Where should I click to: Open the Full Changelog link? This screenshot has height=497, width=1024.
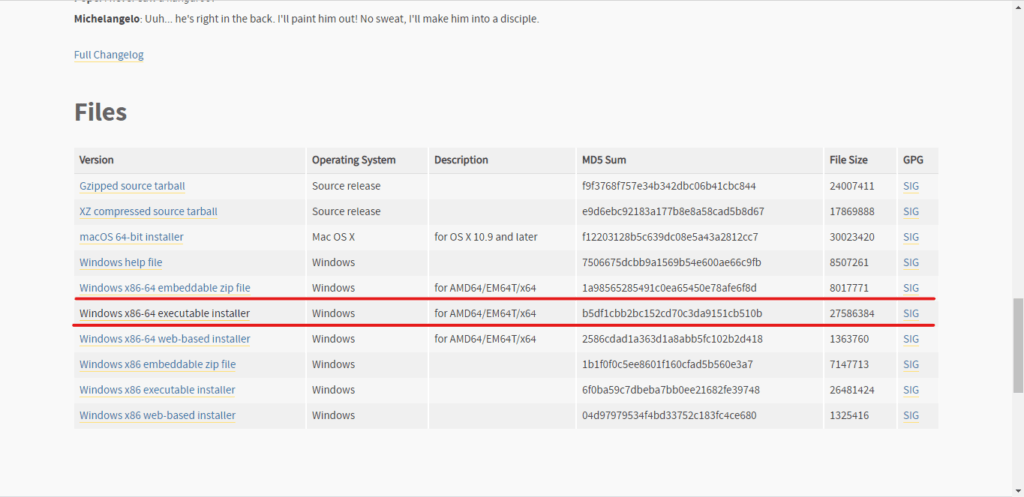pos(108,55)
